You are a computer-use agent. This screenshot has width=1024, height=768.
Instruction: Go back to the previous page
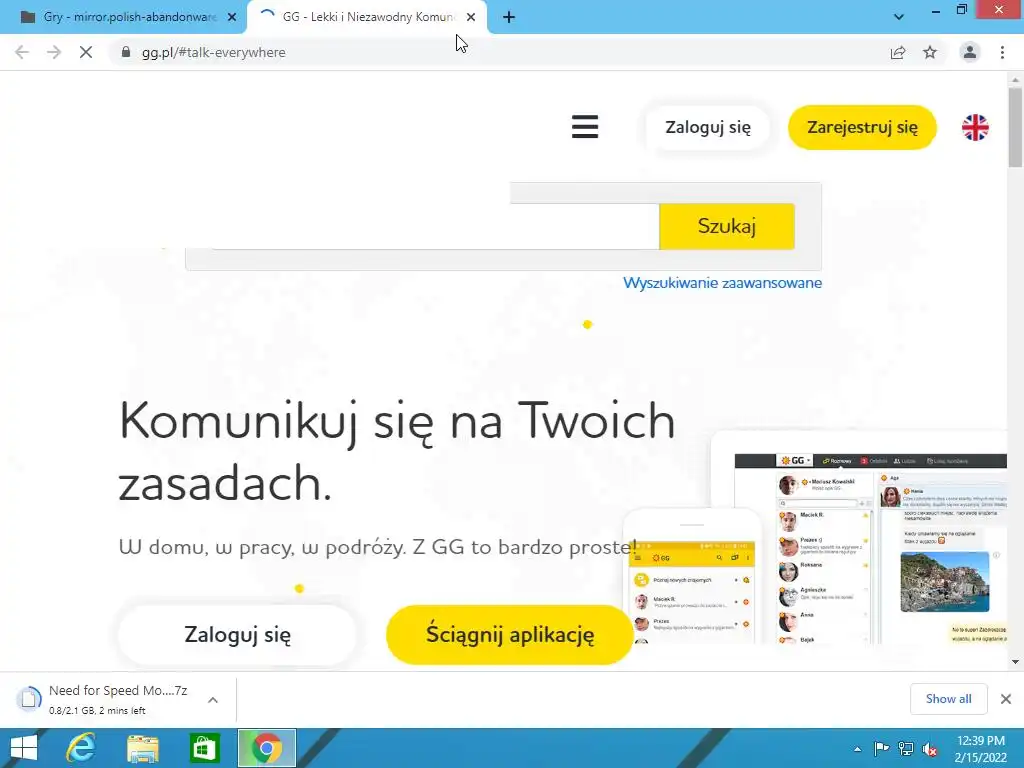[22, 52]
